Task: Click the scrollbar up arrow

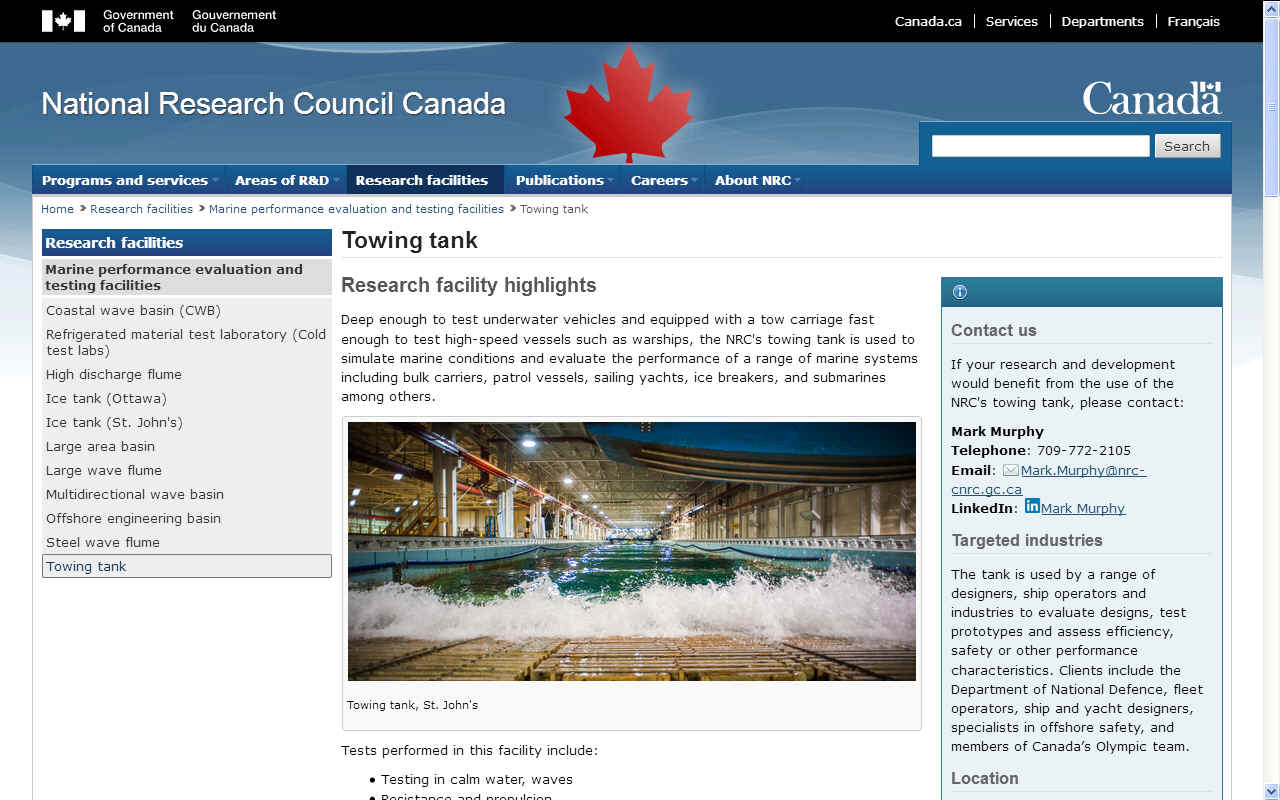Action: 1271,9
